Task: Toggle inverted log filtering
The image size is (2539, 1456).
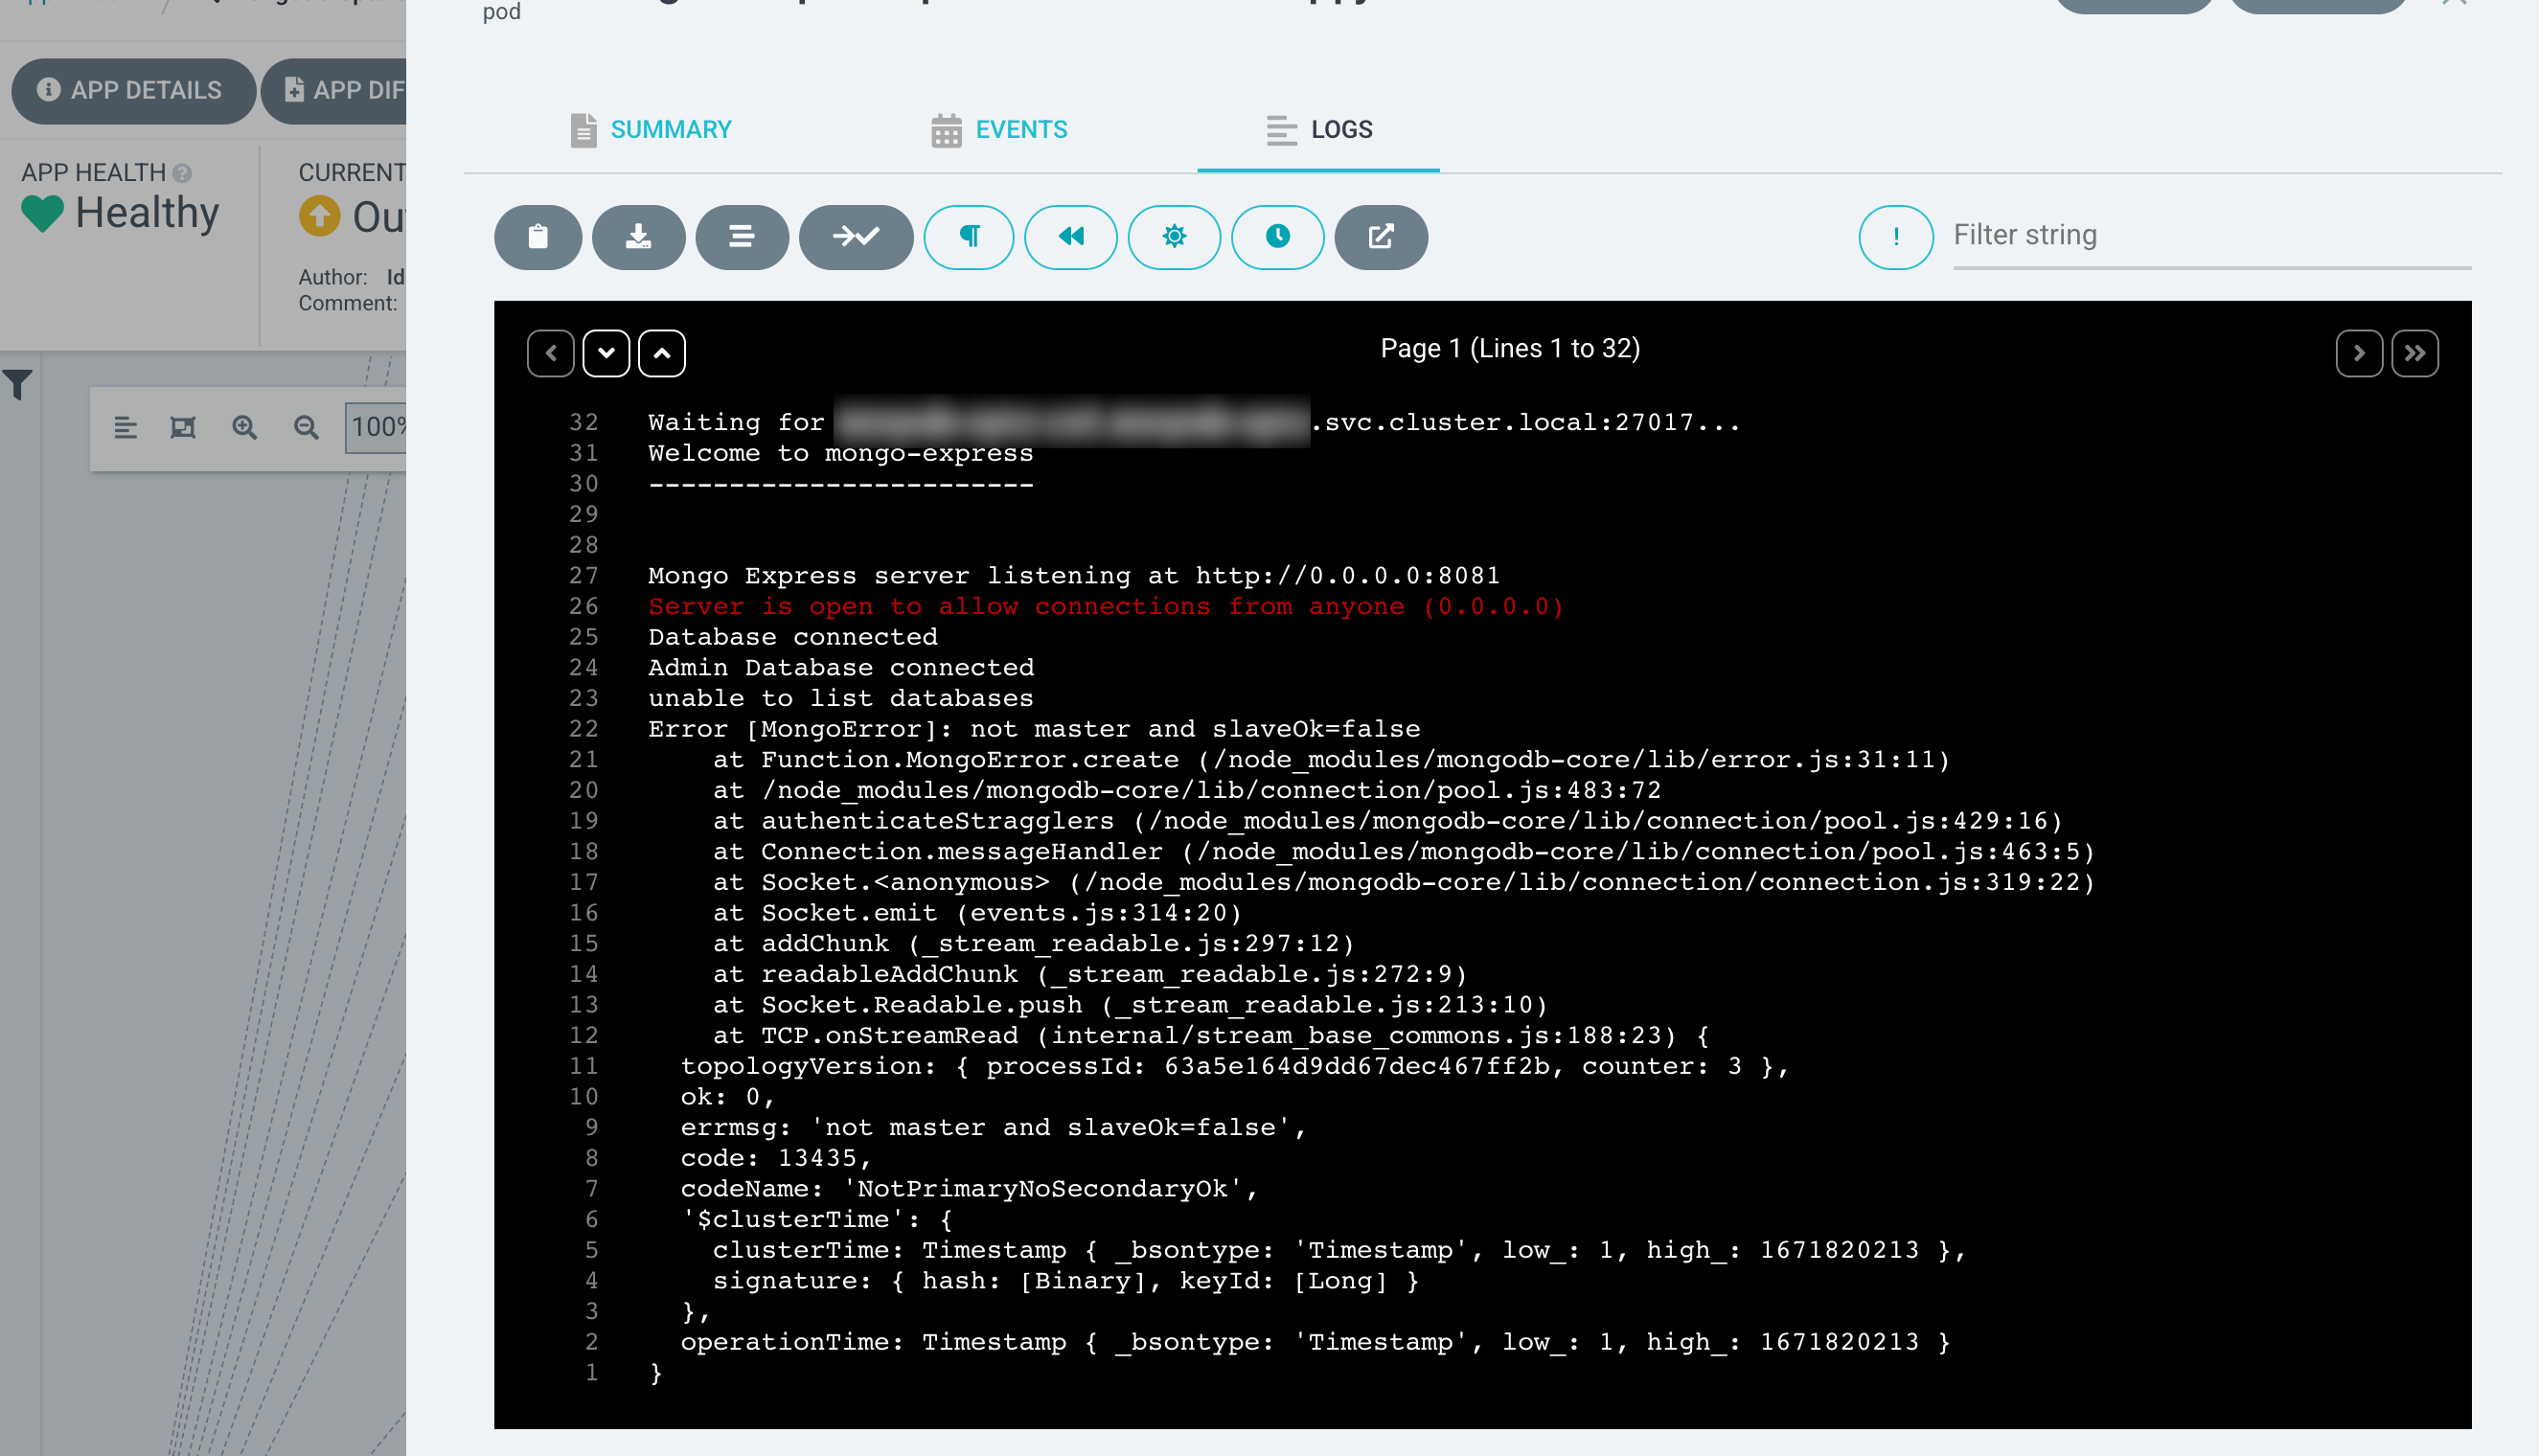Action: tap(1895, 237)
